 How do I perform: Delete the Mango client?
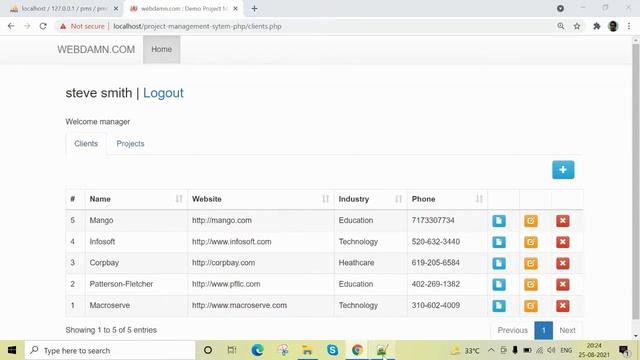(x=562, y=221)
